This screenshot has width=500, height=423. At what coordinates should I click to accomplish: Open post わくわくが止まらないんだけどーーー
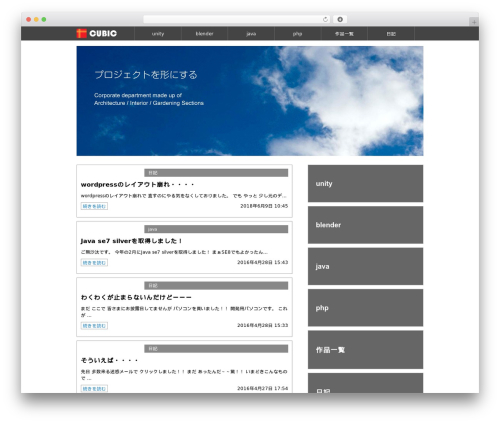click(136, 297)
